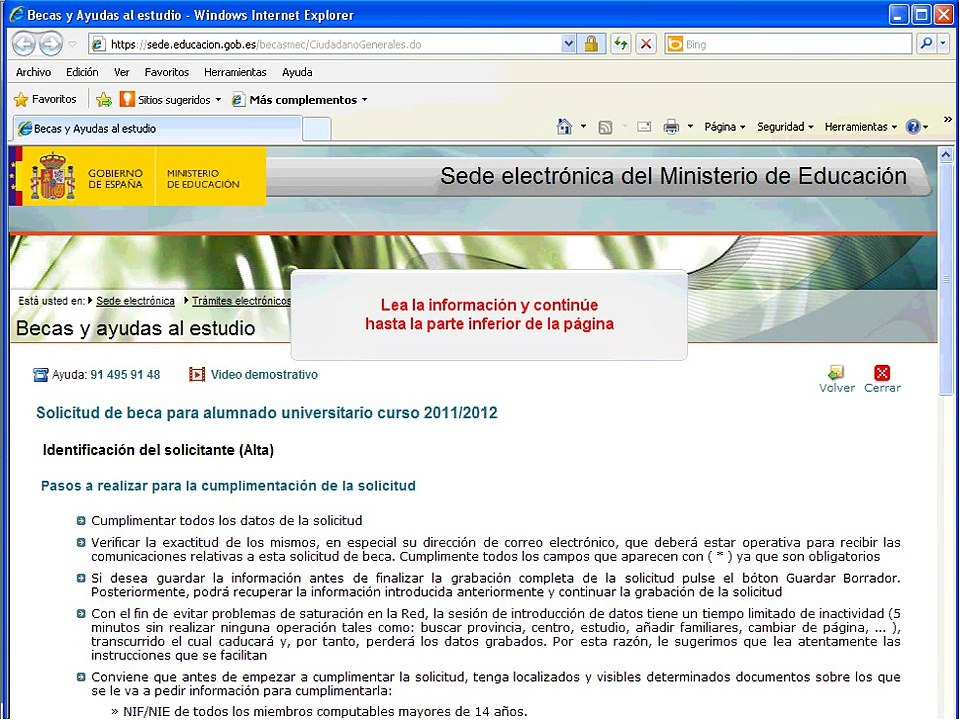Open the Sitios sugeridos dropdown
Viewport: 960px width, 720px height.
(170, 99)
